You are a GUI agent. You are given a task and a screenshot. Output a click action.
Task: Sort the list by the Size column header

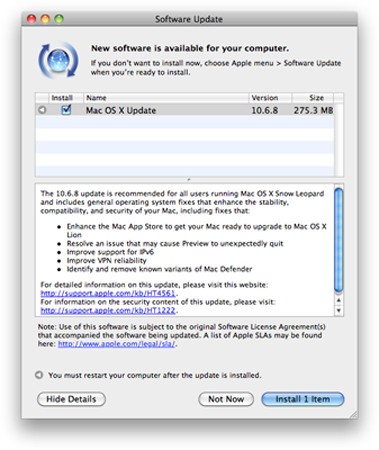click(313, 98)
